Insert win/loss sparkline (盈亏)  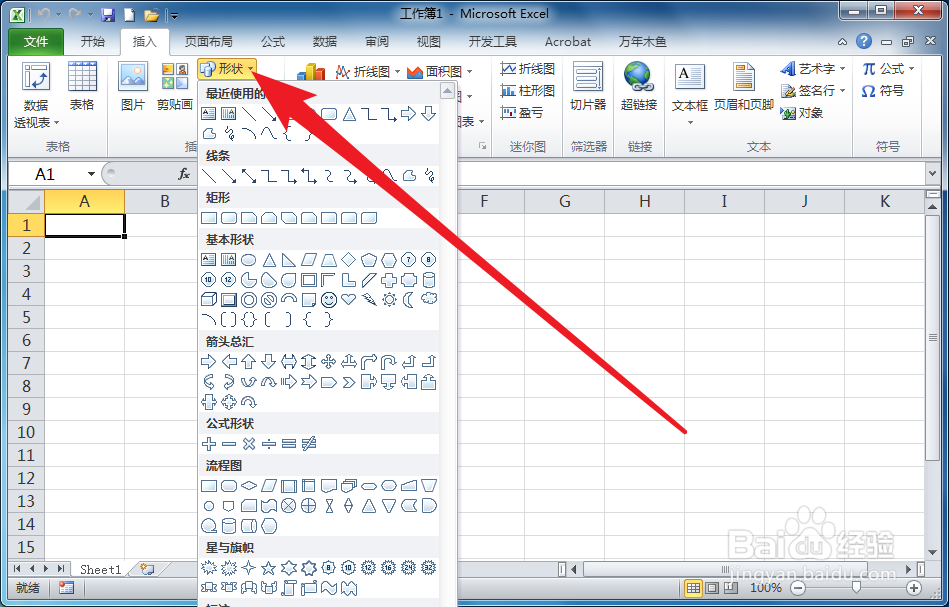tap(522, 113)
